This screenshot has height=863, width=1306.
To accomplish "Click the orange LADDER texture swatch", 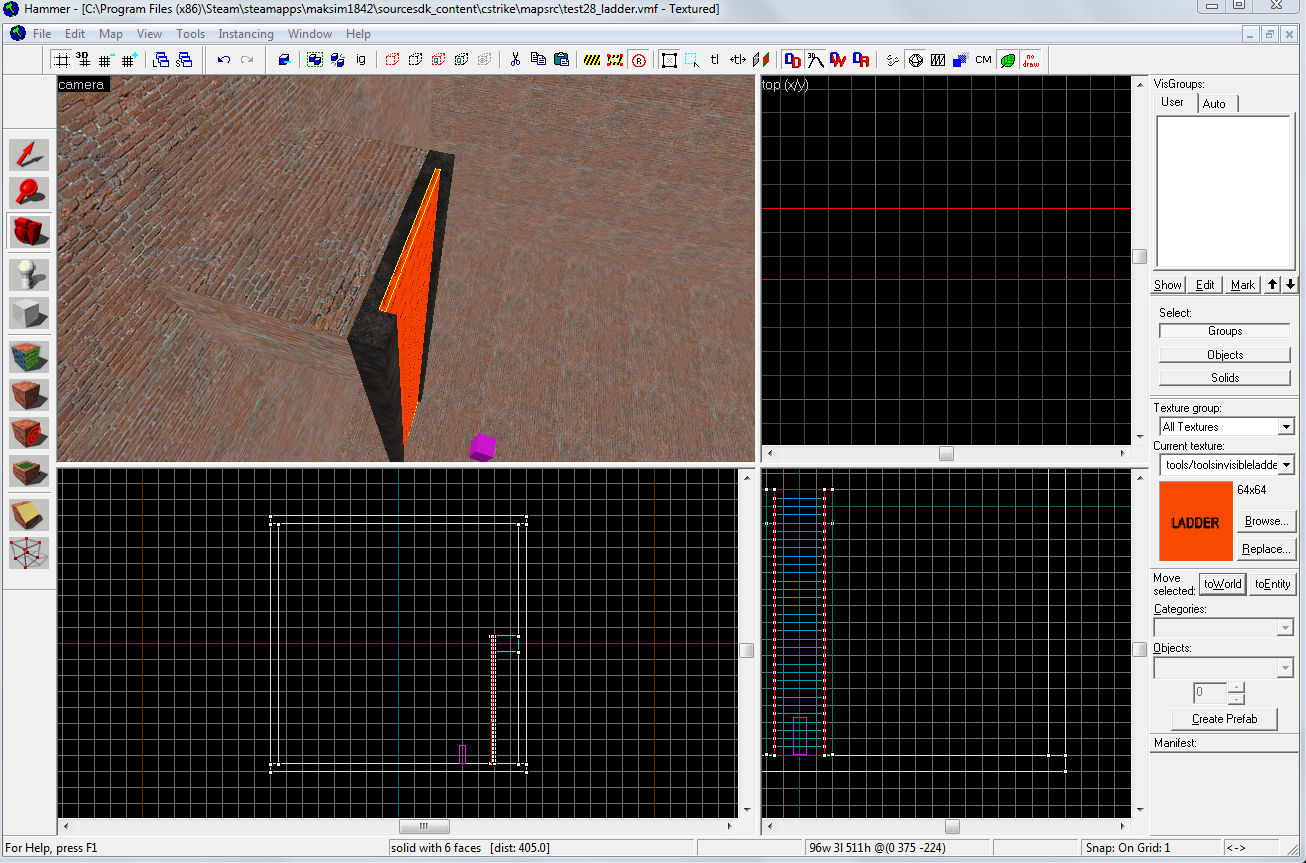I will click(x=1196, y=522).
